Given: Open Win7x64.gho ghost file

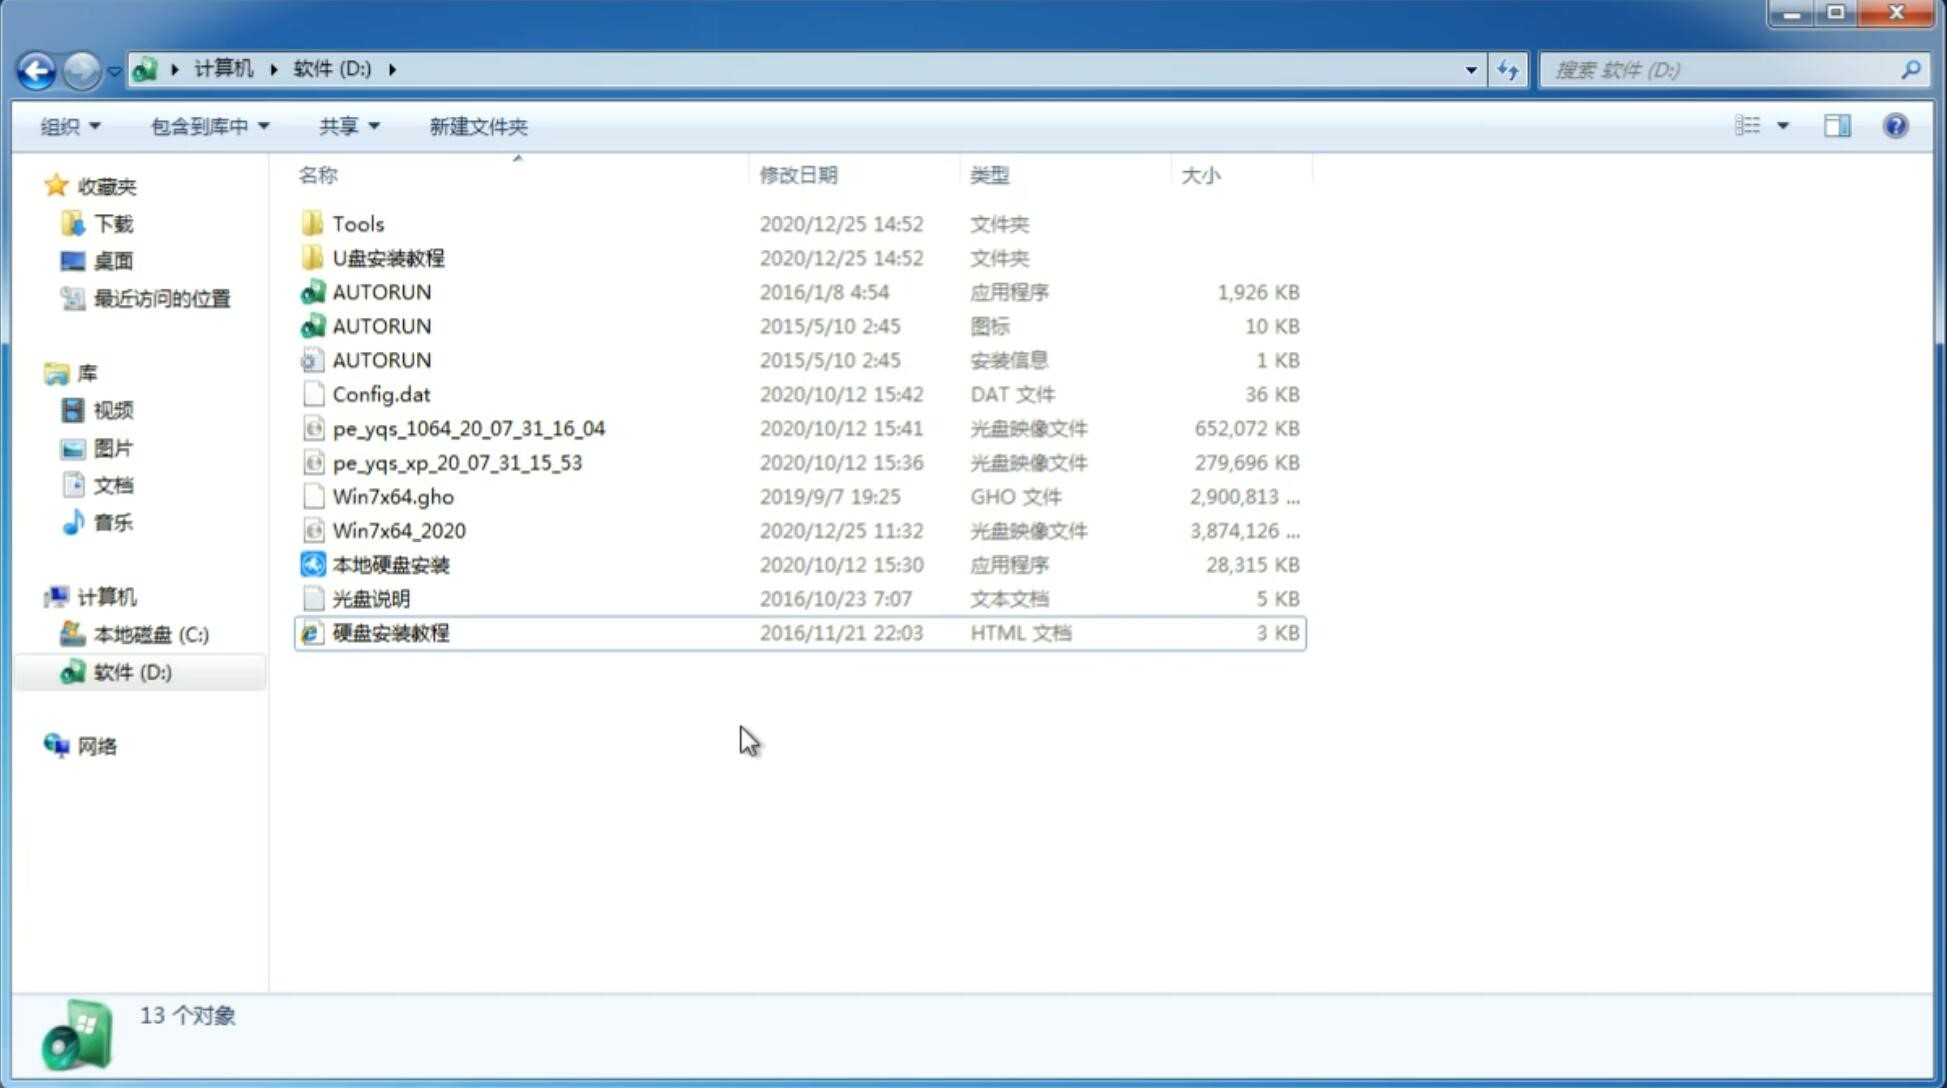Looking at the screenshot, I should pyautogui.click(x=393, y=496).
